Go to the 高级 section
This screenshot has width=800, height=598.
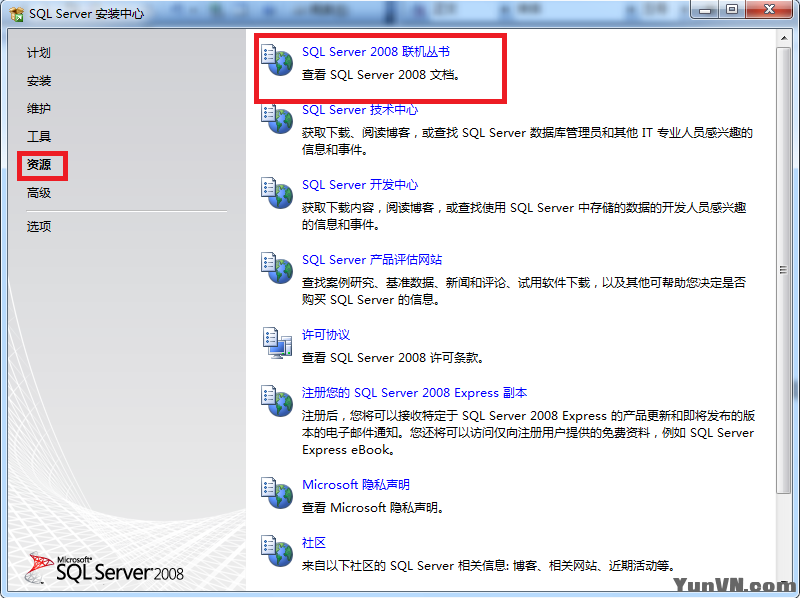[x=39, y=192]
